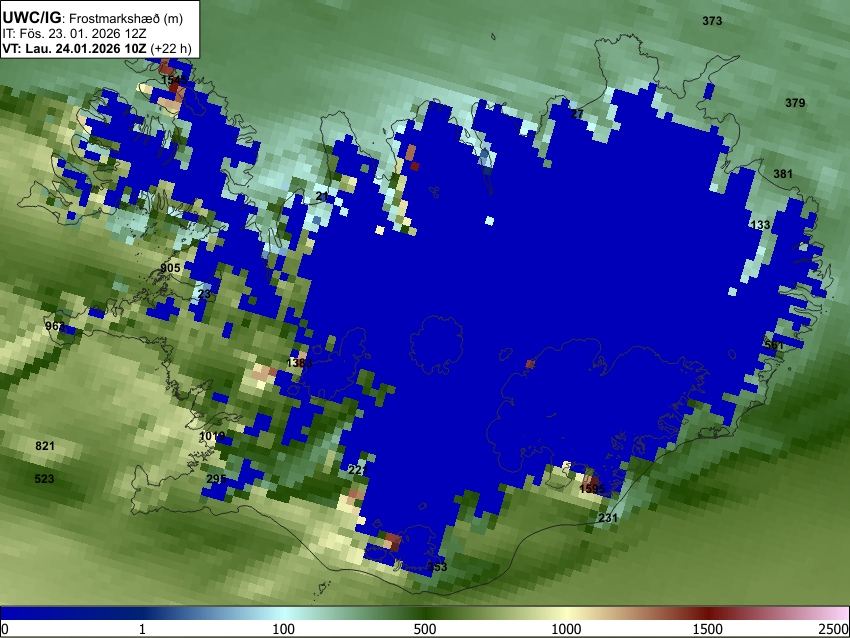Select the map value label 381

point(782,174)
